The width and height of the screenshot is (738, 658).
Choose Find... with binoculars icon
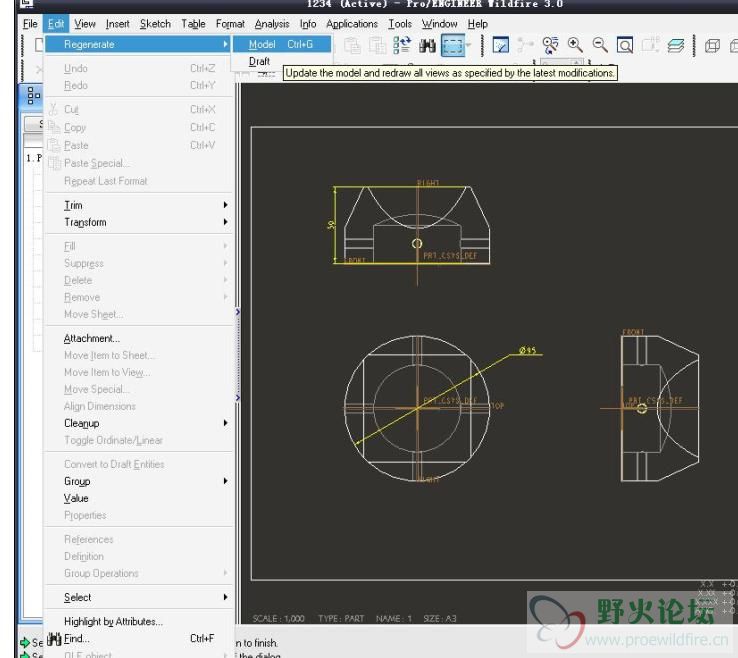coord(139,638)
